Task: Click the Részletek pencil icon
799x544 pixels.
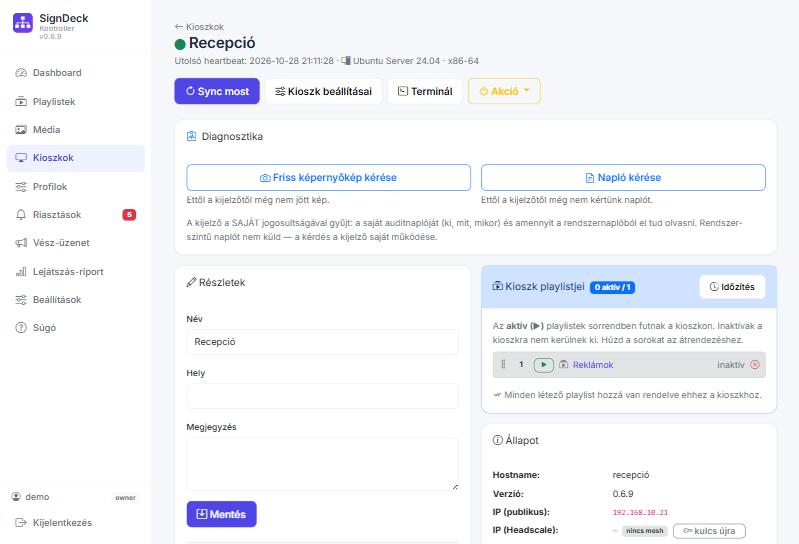Action: pos(192,282)
